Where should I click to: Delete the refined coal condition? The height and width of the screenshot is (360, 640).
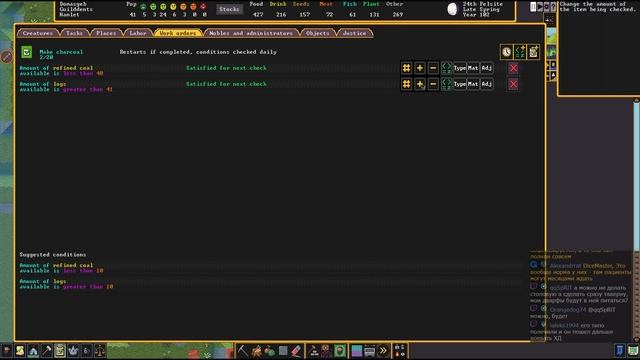click(x=513, y=68)
